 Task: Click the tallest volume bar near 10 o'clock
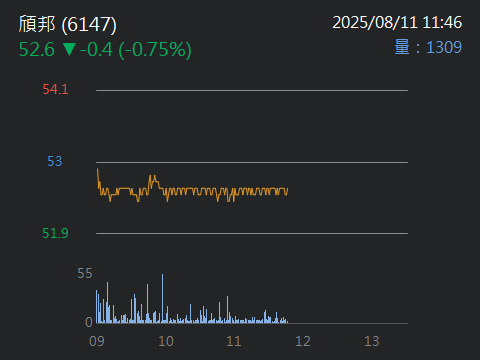click(x=163, y=298)
